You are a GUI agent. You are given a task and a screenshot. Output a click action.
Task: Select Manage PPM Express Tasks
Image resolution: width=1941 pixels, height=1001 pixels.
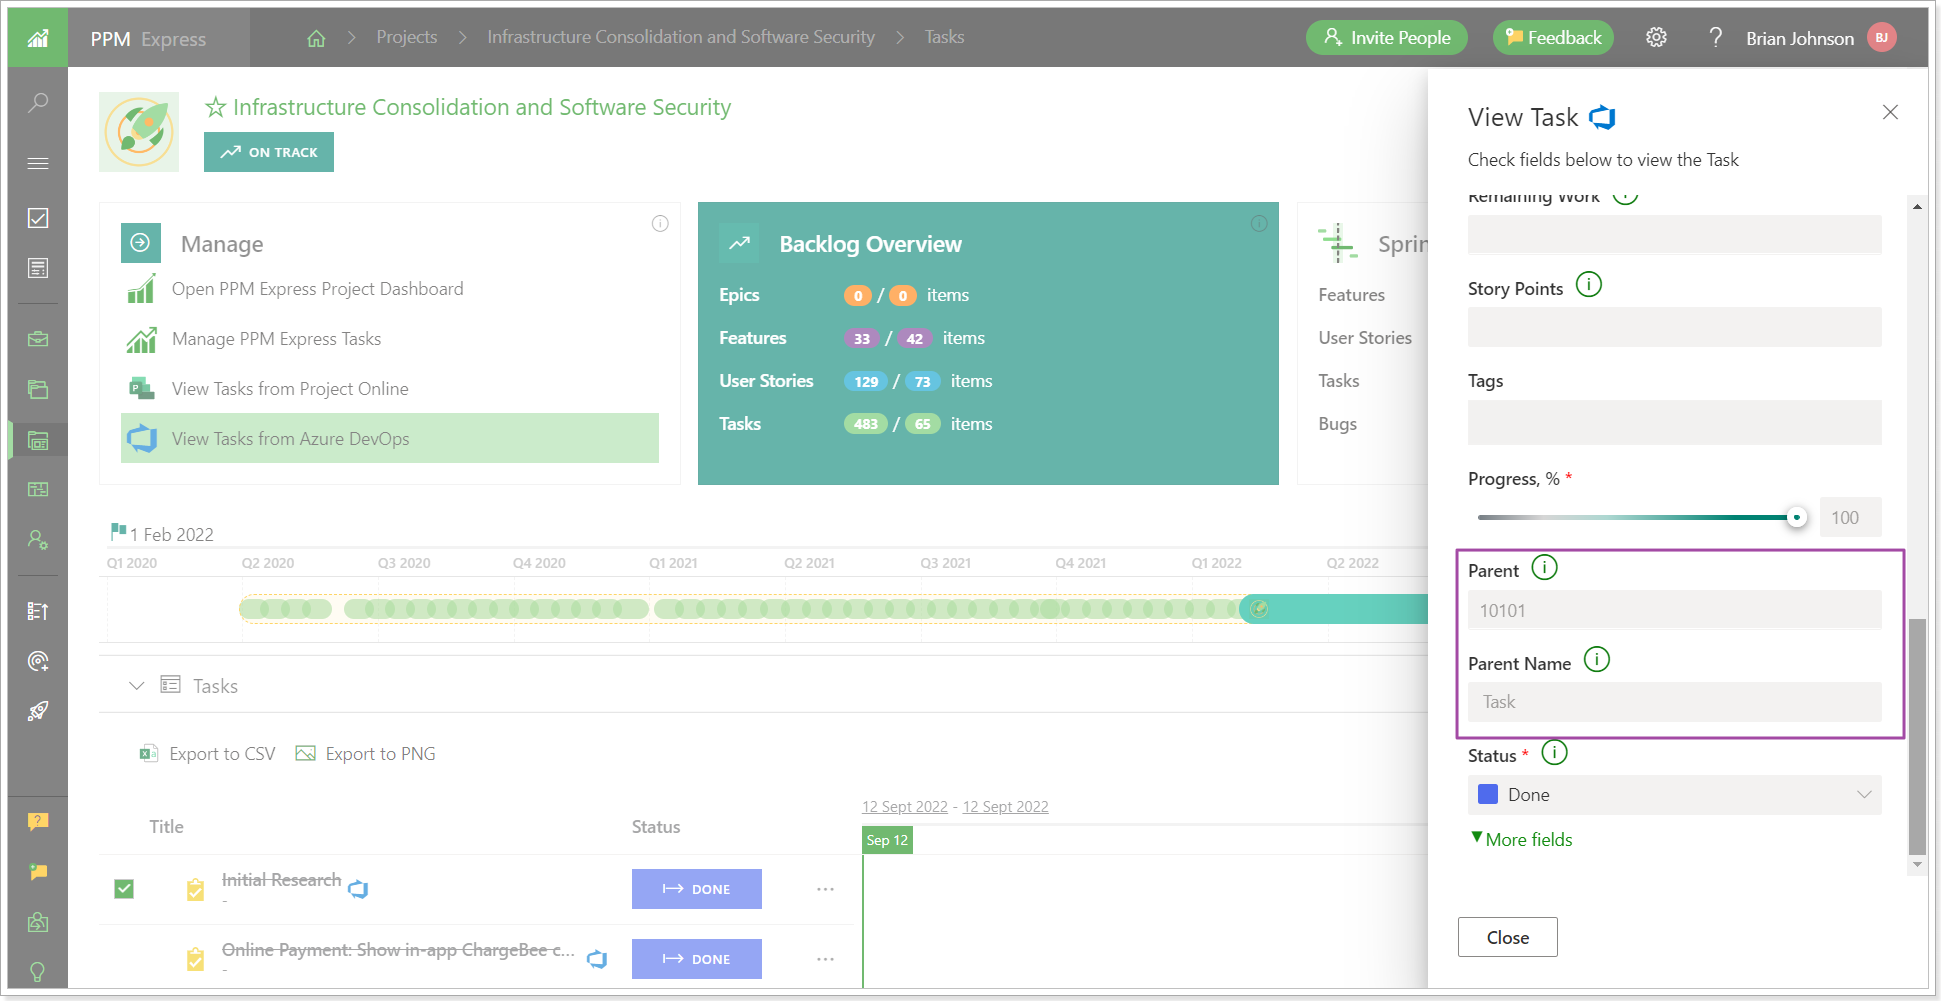coord(276,339)
